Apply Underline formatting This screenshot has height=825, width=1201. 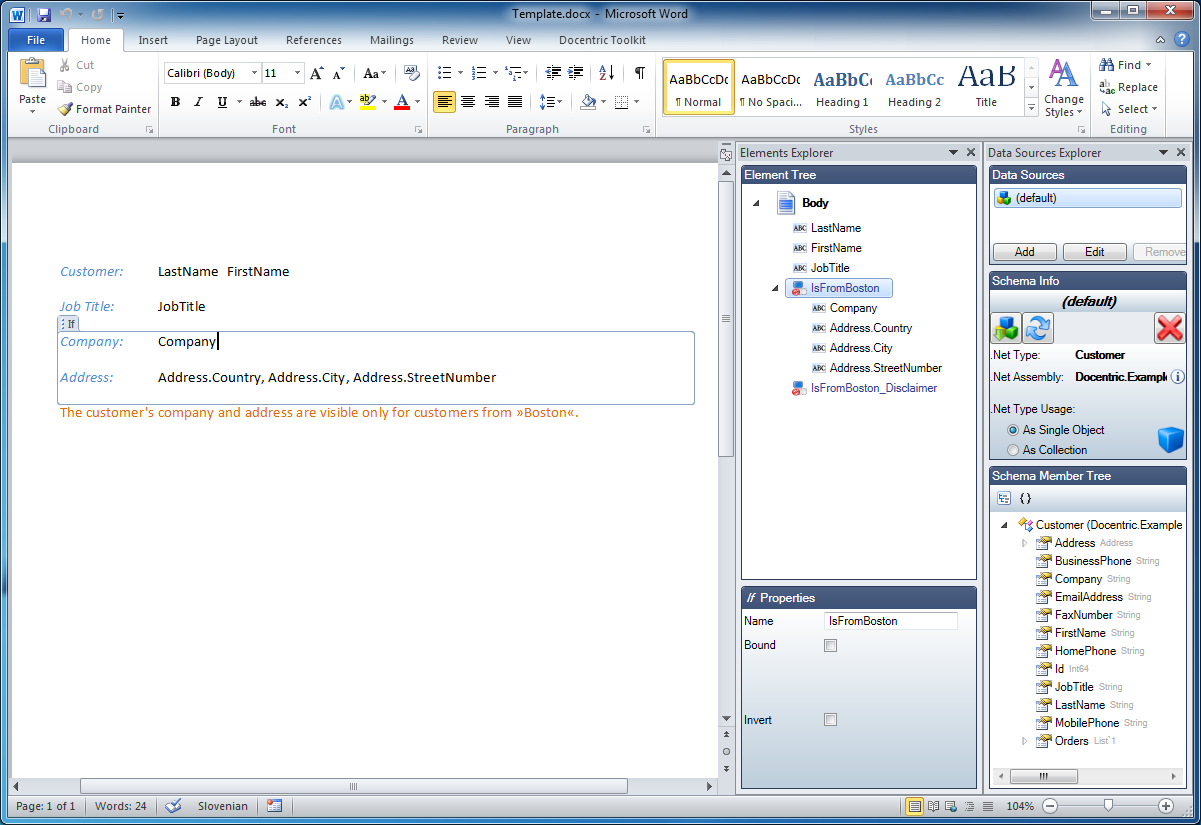(x=222, y=102)
